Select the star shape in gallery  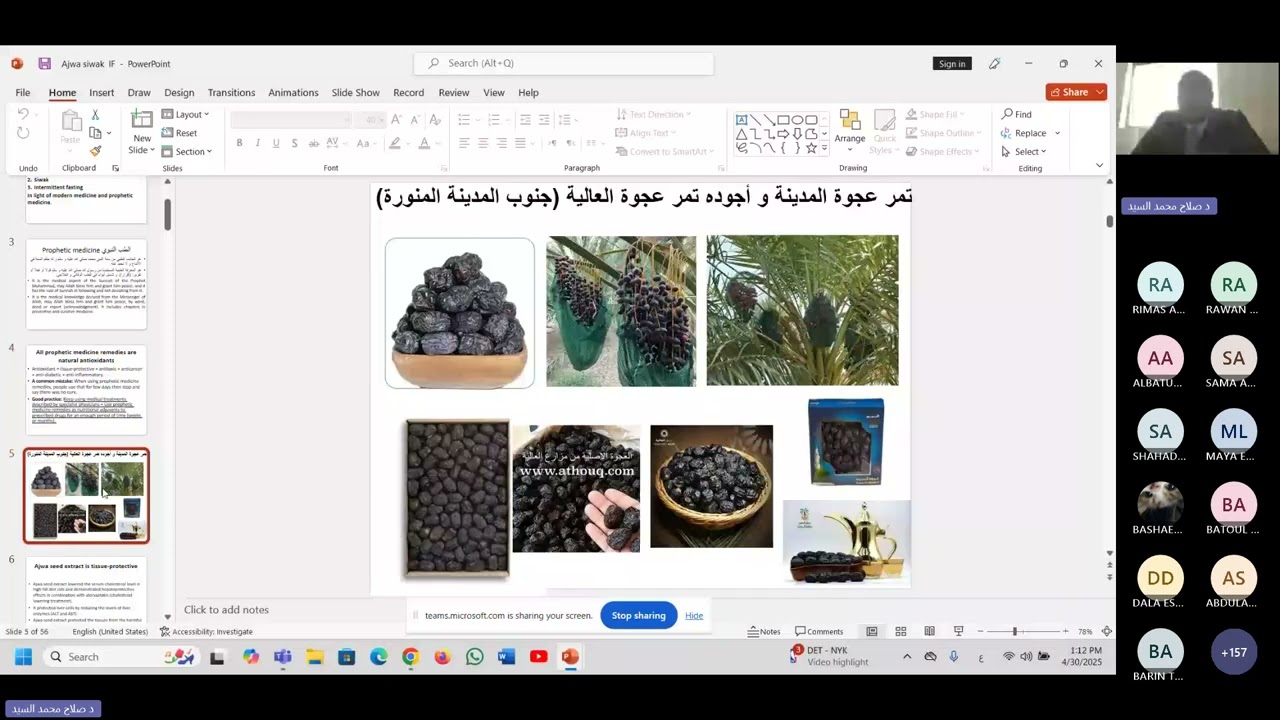811,148
